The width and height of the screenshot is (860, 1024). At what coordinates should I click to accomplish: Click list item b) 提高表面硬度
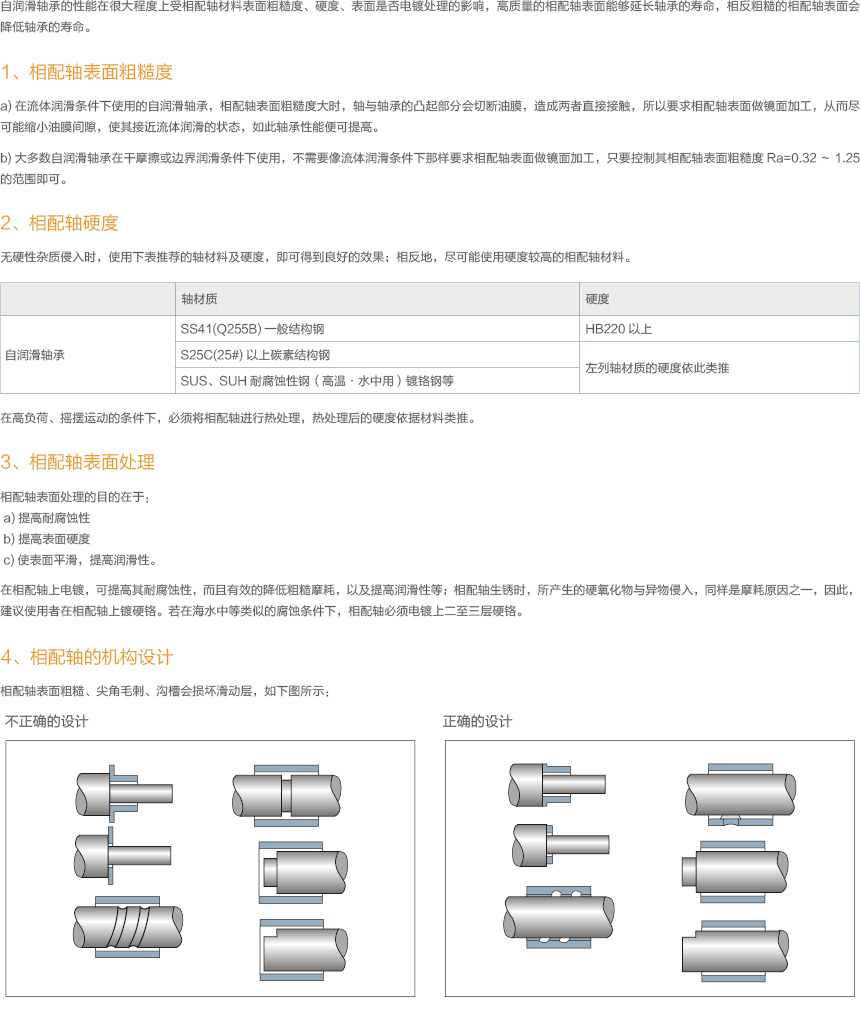[46, 539]
